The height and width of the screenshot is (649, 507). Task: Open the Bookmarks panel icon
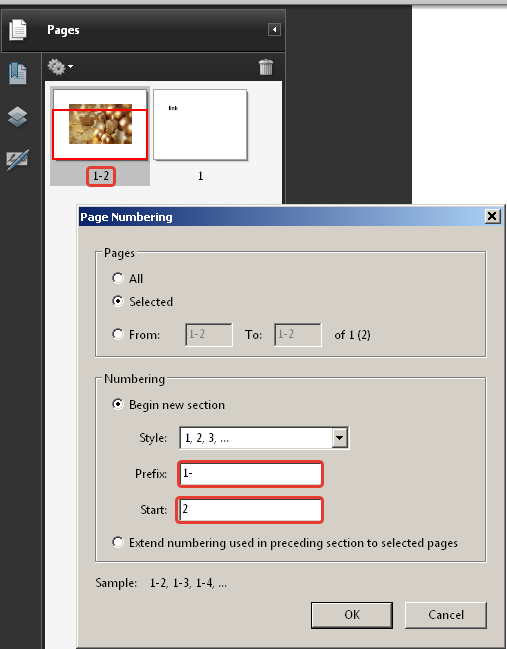pos(18,74)
